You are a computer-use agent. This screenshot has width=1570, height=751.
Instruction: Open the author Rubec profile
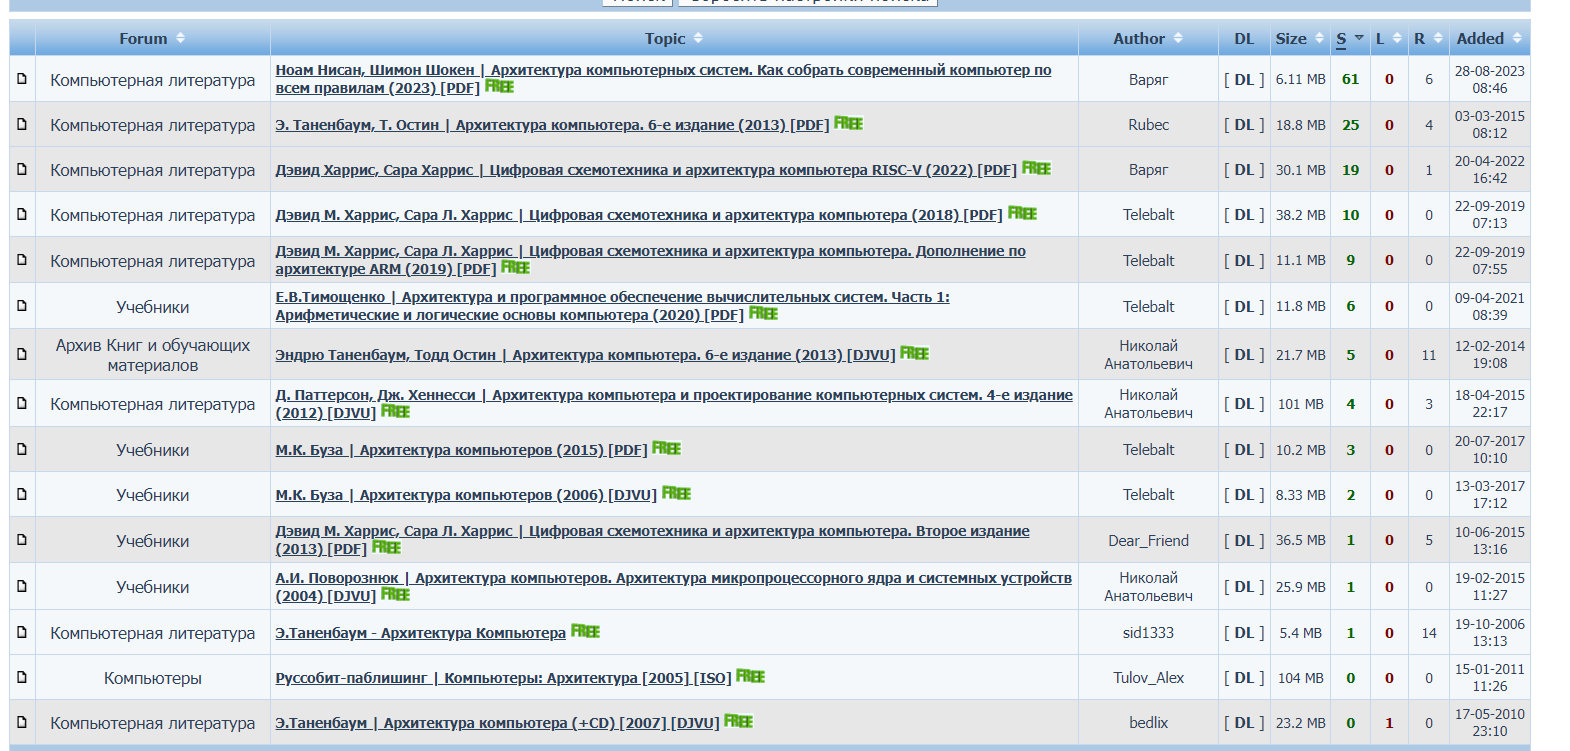pyautogui.click(x=1148, y=125)
